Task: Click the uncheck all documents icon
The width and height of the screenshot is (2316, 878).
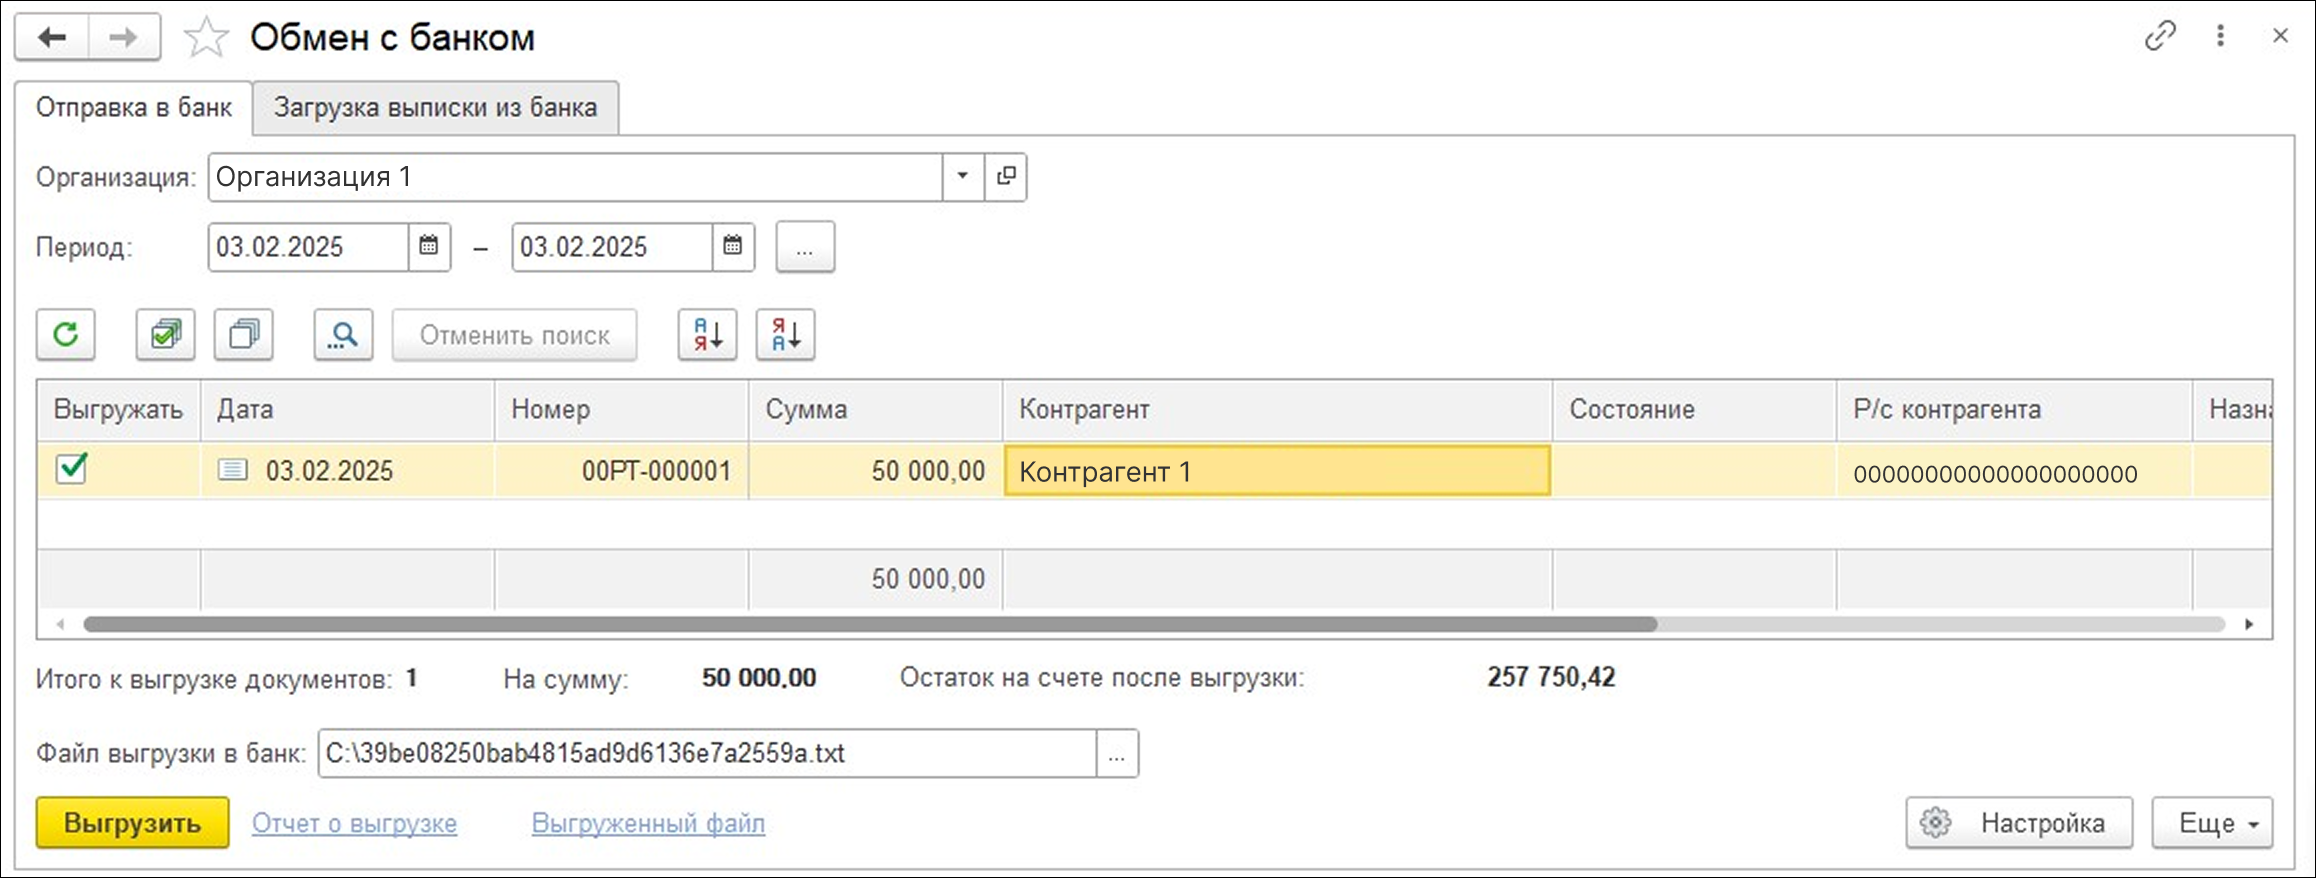Action: 244,334
